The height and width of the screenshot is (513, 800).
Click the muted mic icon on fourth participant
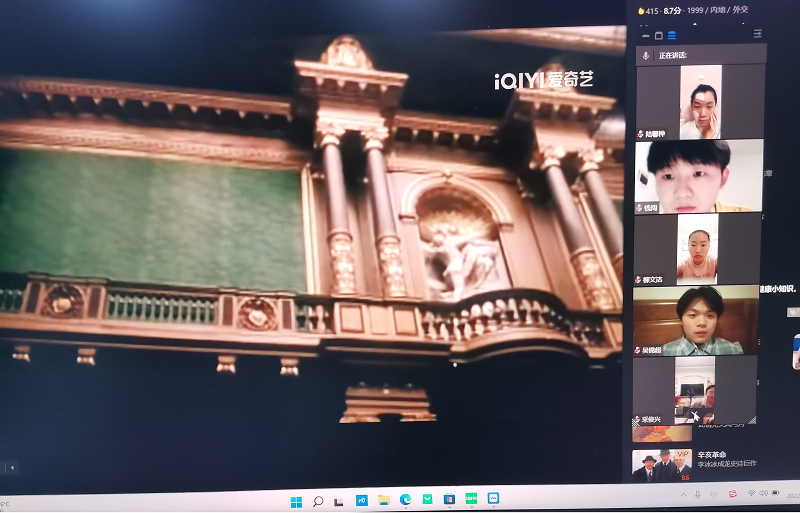tap(637, 350)
